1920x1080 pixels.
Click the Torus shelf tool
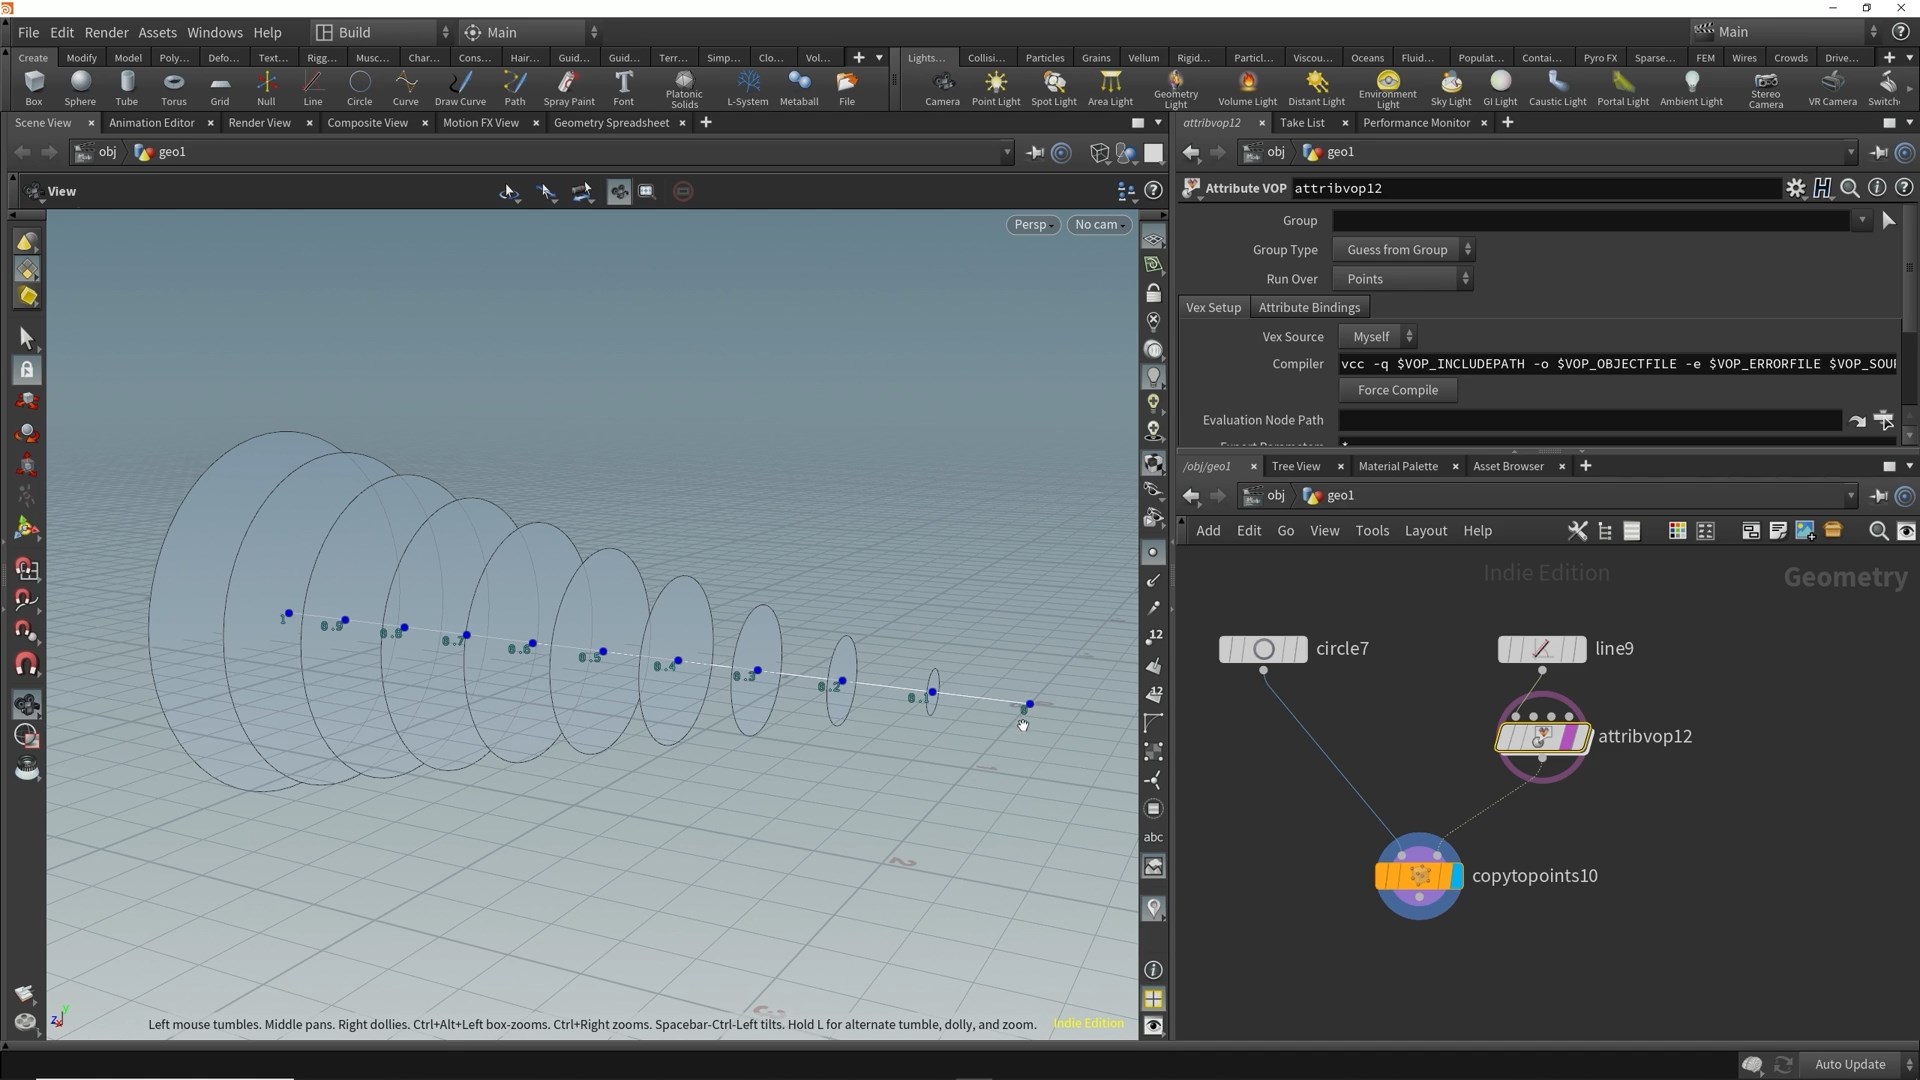(x=174, y=88)
